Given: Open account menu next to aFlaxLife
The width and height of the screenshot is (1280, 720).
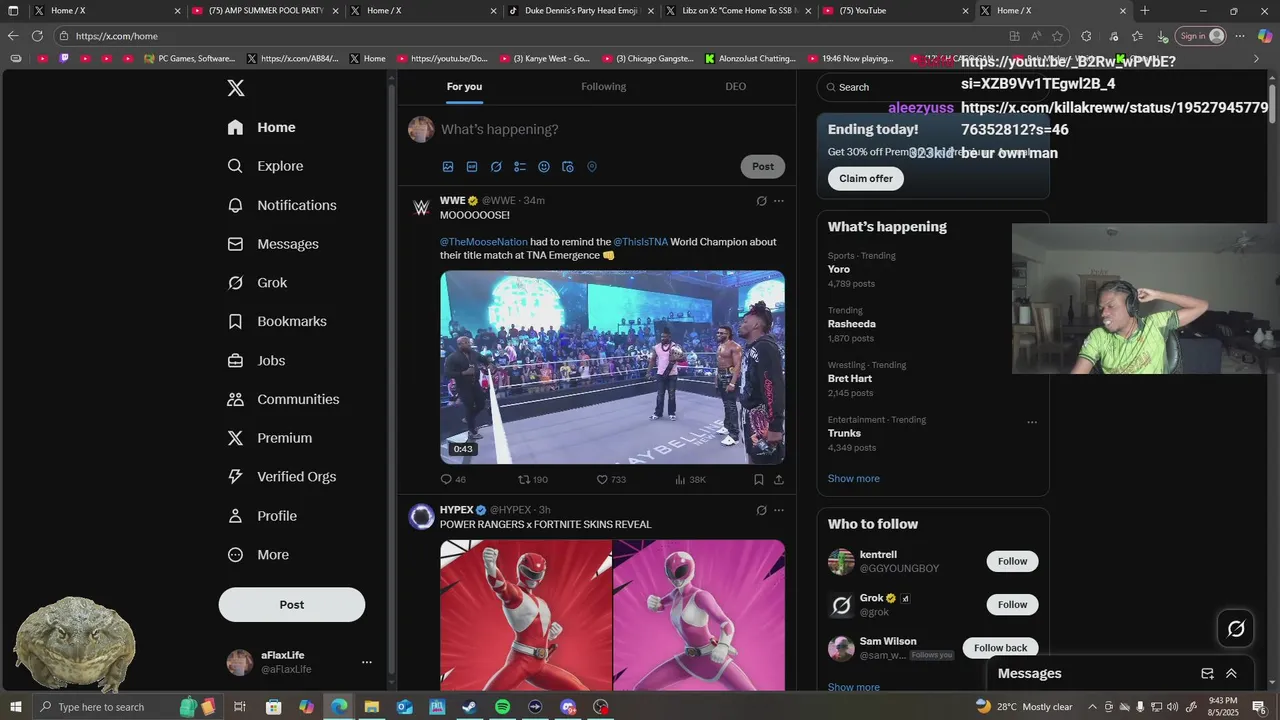Looking at the screenshot, I should click(366, 662).
